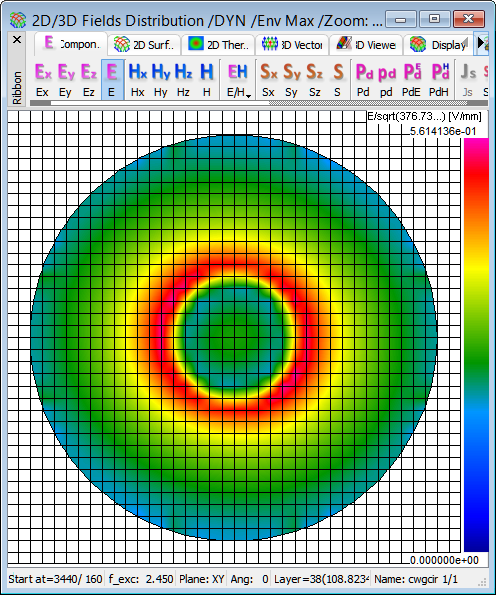496x595 pixels.
Task: Display total Poynting vector S
Action: (337, 80)
